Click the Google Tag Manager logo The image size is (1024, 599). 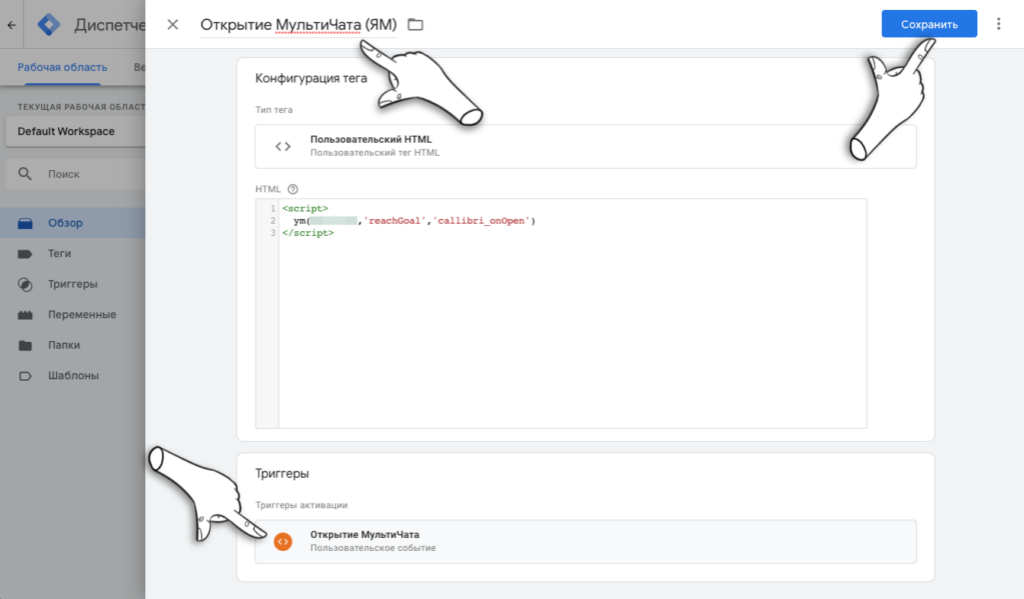point(48,24)
